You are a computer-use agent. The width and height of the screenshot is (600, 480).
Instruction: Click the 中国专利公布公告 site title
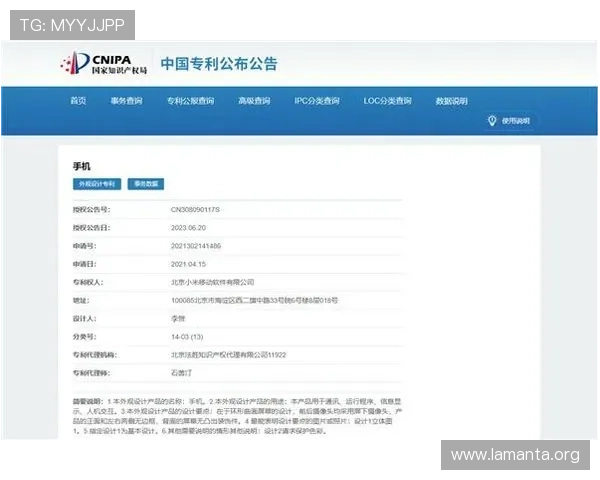(x=219, y=64)
